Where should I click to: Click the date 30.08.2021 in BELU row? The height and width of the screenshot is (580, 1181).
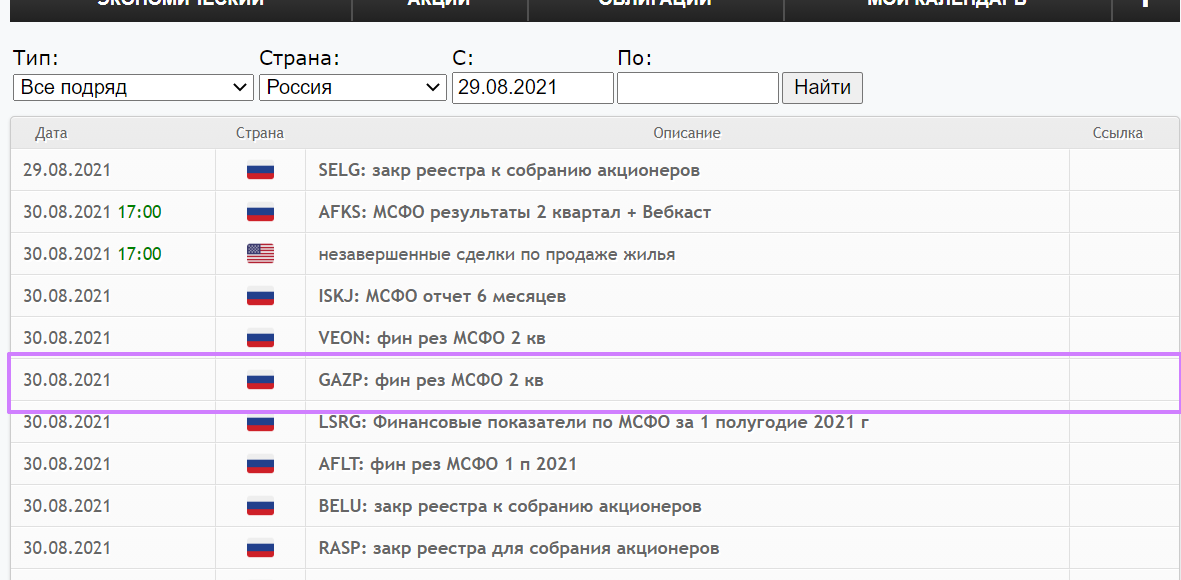[x=66, y=507]
